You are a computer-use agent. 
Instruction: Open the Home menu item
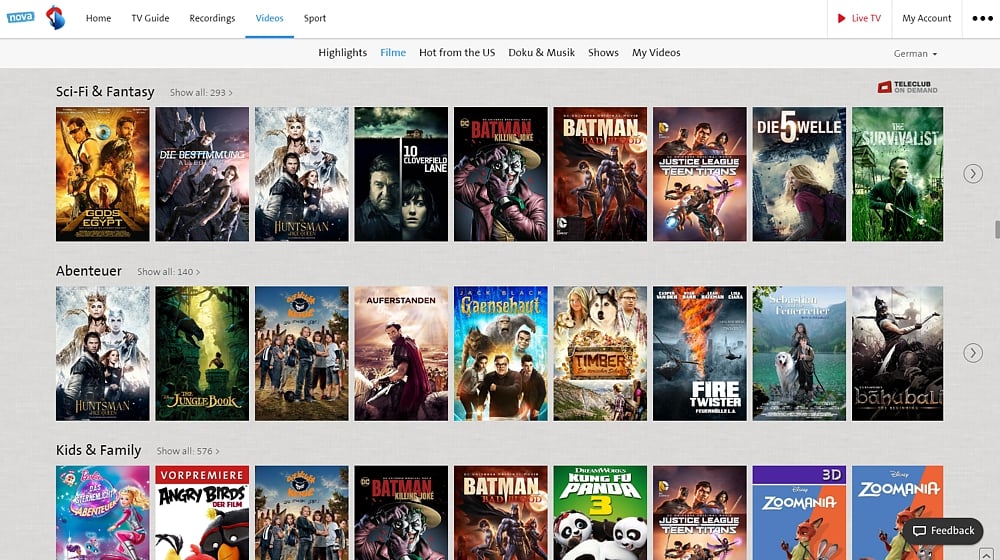coord(98,18)
